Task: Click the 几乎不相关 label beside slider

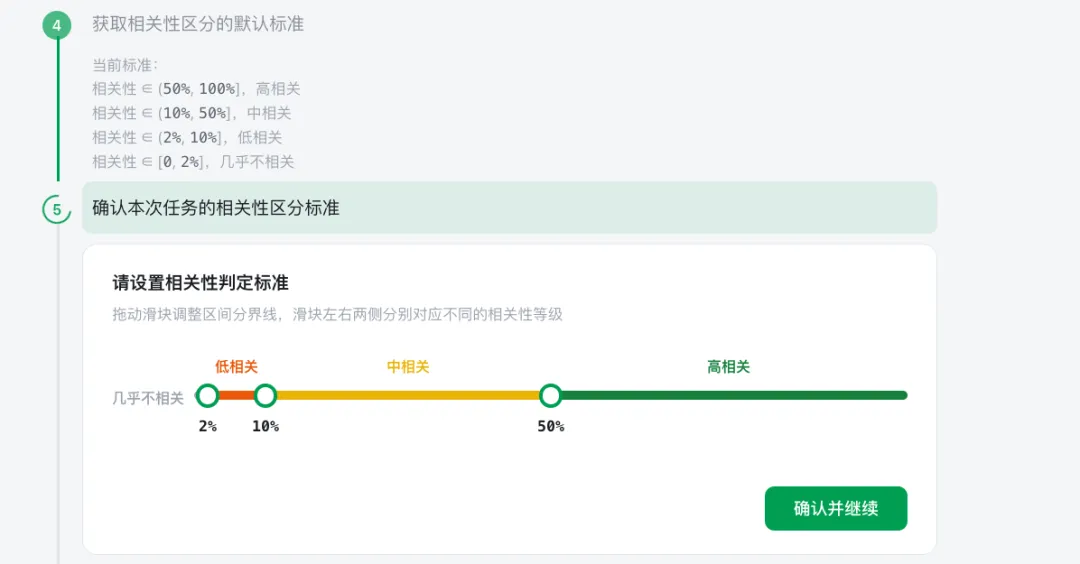Action: pos(148,398)
